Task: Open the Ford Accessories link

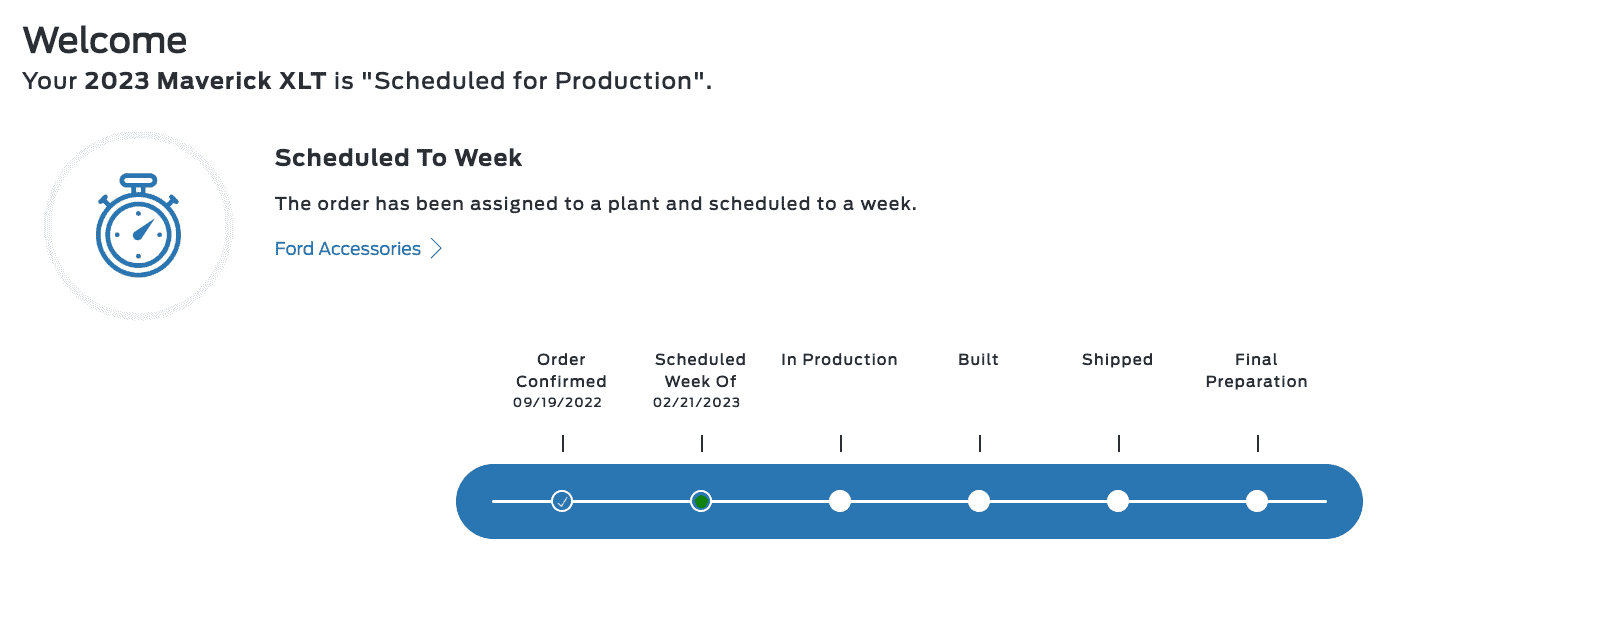Action: [348, 249]
